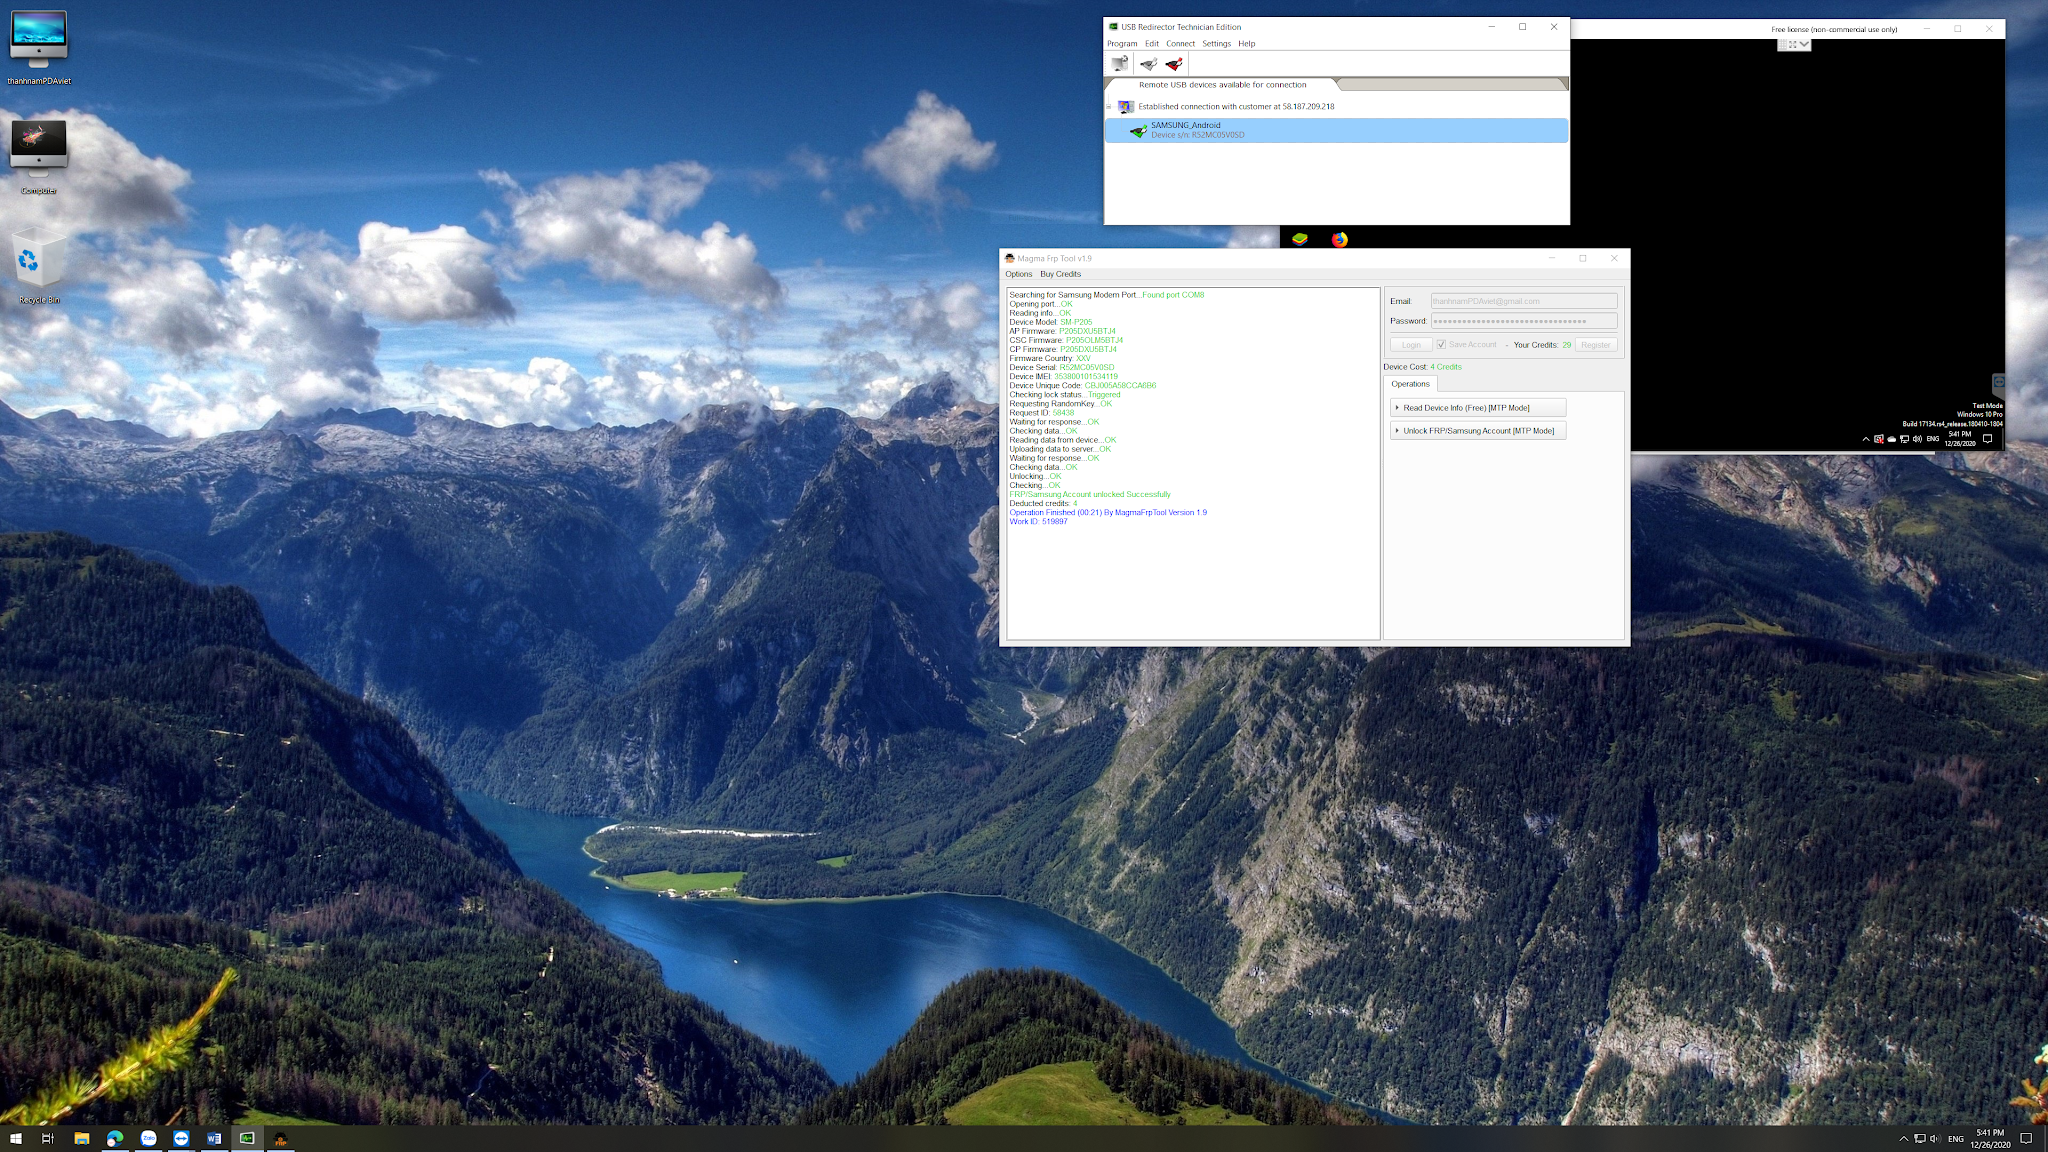Collapse the established customer connection tree node
Image resolution: width=2048 pixels, height=1152 pixels.
point(1109,106)
